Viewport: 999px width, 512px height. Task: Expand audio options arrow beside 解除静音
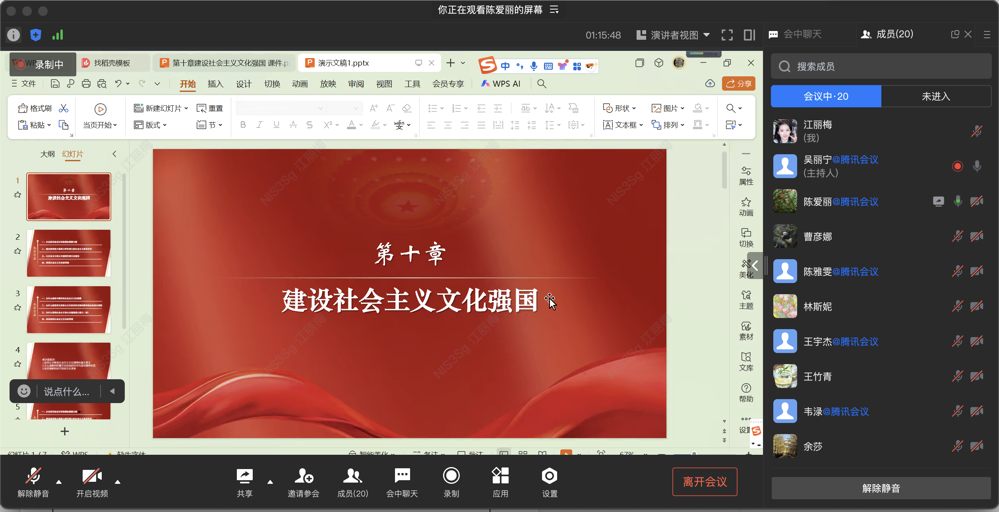59,482
